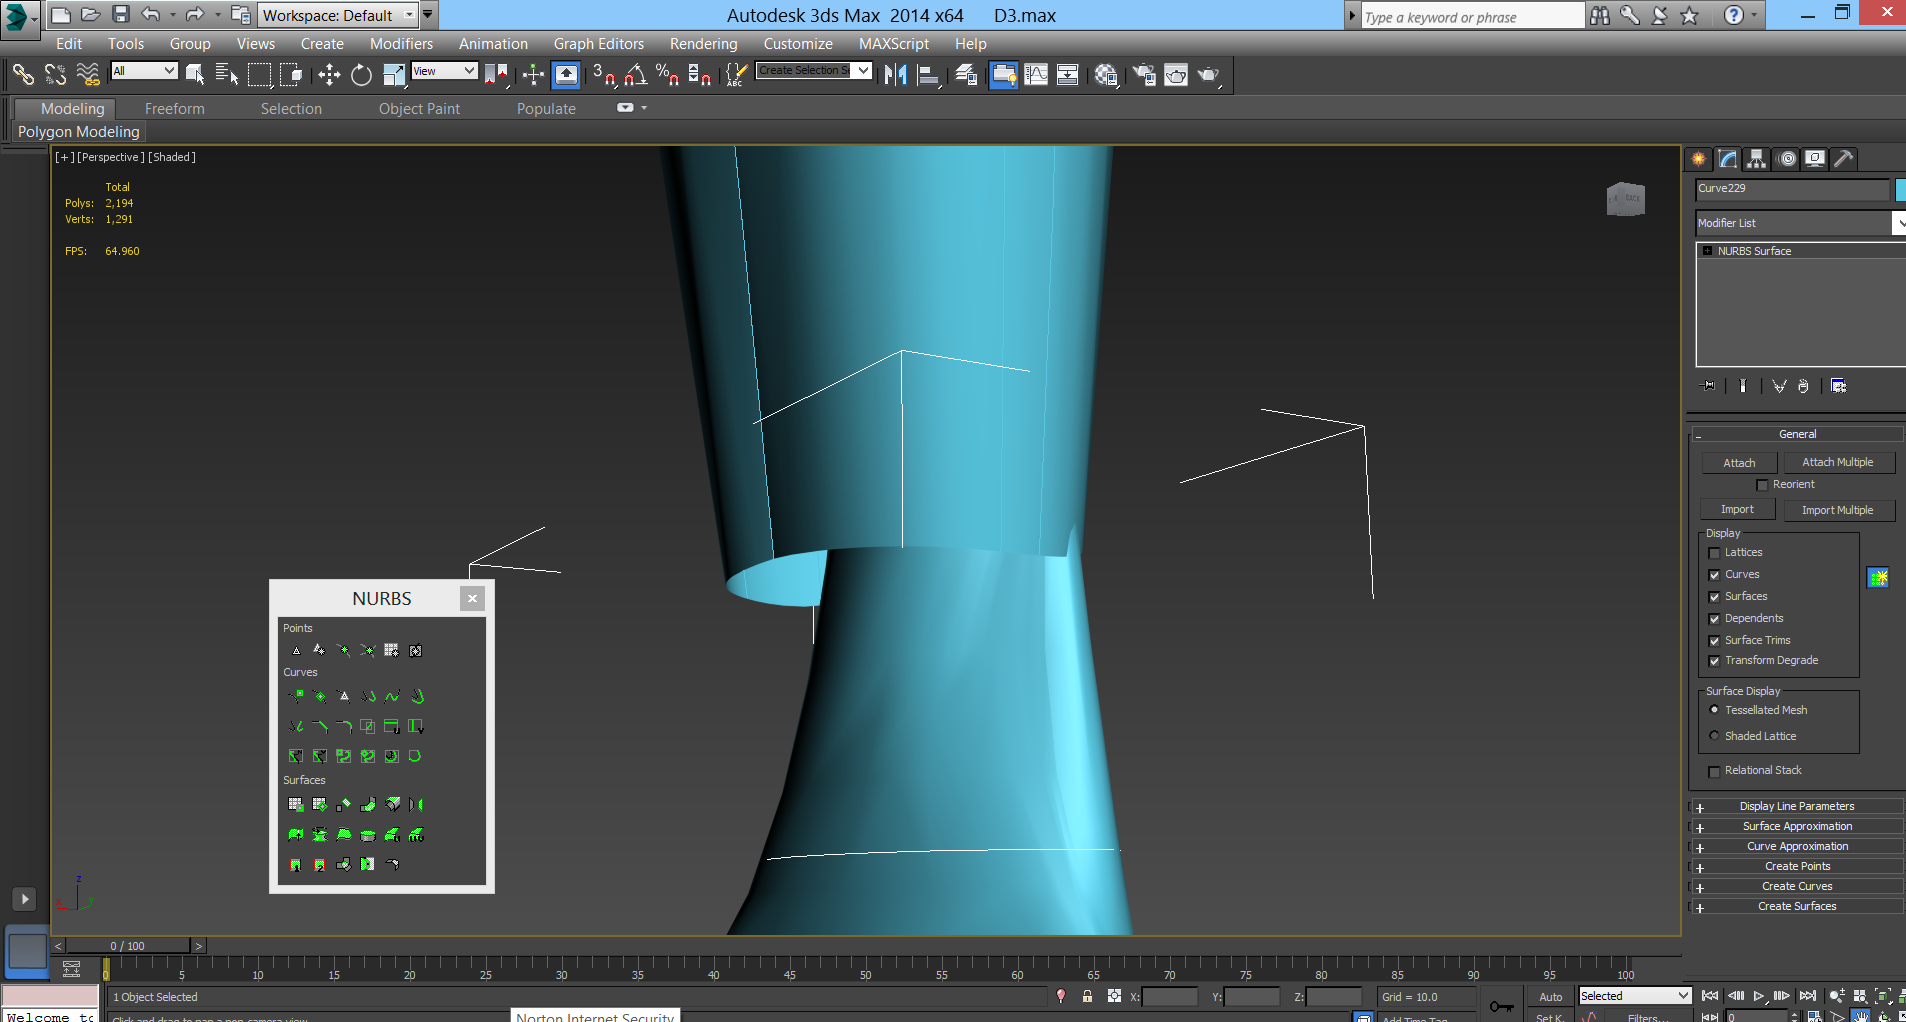Enable the Lattices display checkbox
Viewport: 1906px width, 1022px height.
pos(1714,553)
